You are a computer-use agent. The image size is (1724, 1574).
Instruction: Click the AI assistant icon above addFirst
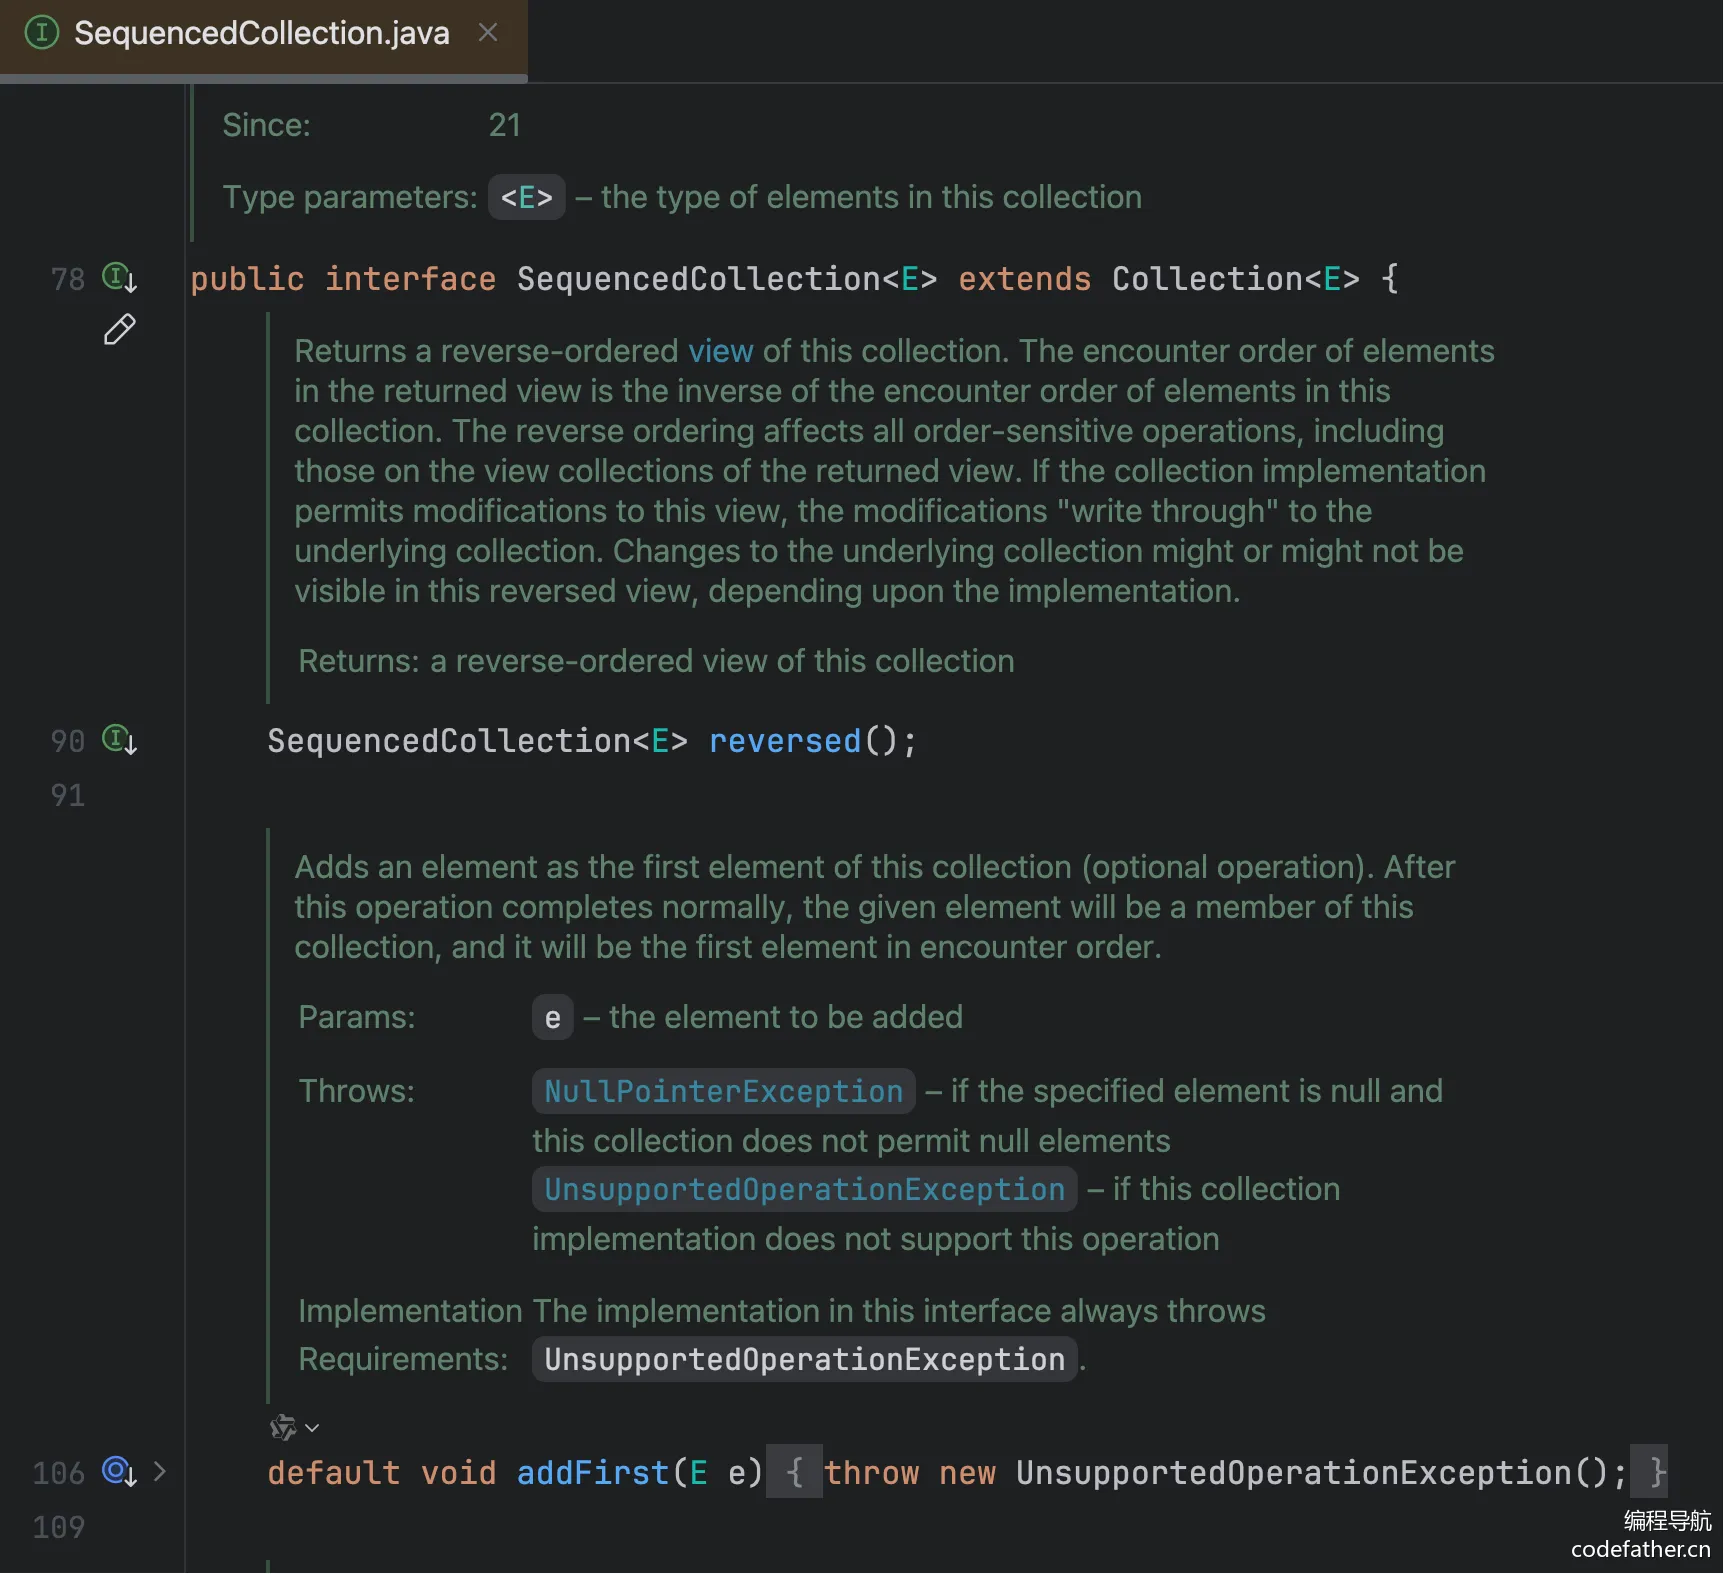(283, 1427)
